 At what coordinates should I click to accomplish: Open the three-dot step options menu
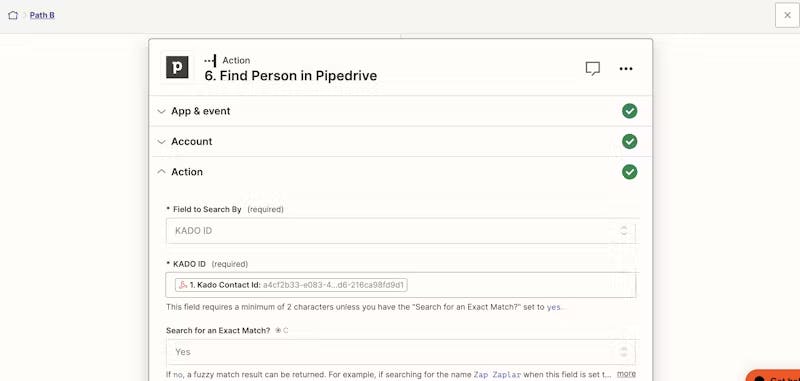pos(626,68)
